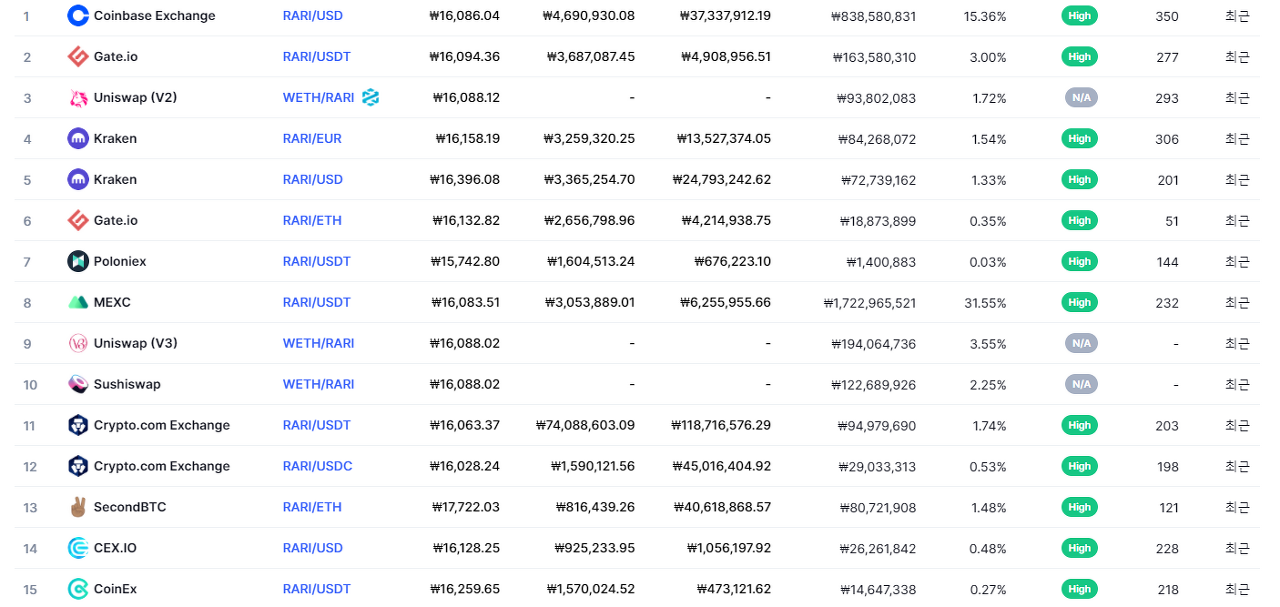Click the blue icon beside WETH/RARI in row 3
The height and width of the screenshot is (607, 1280).
click(371, 97)
